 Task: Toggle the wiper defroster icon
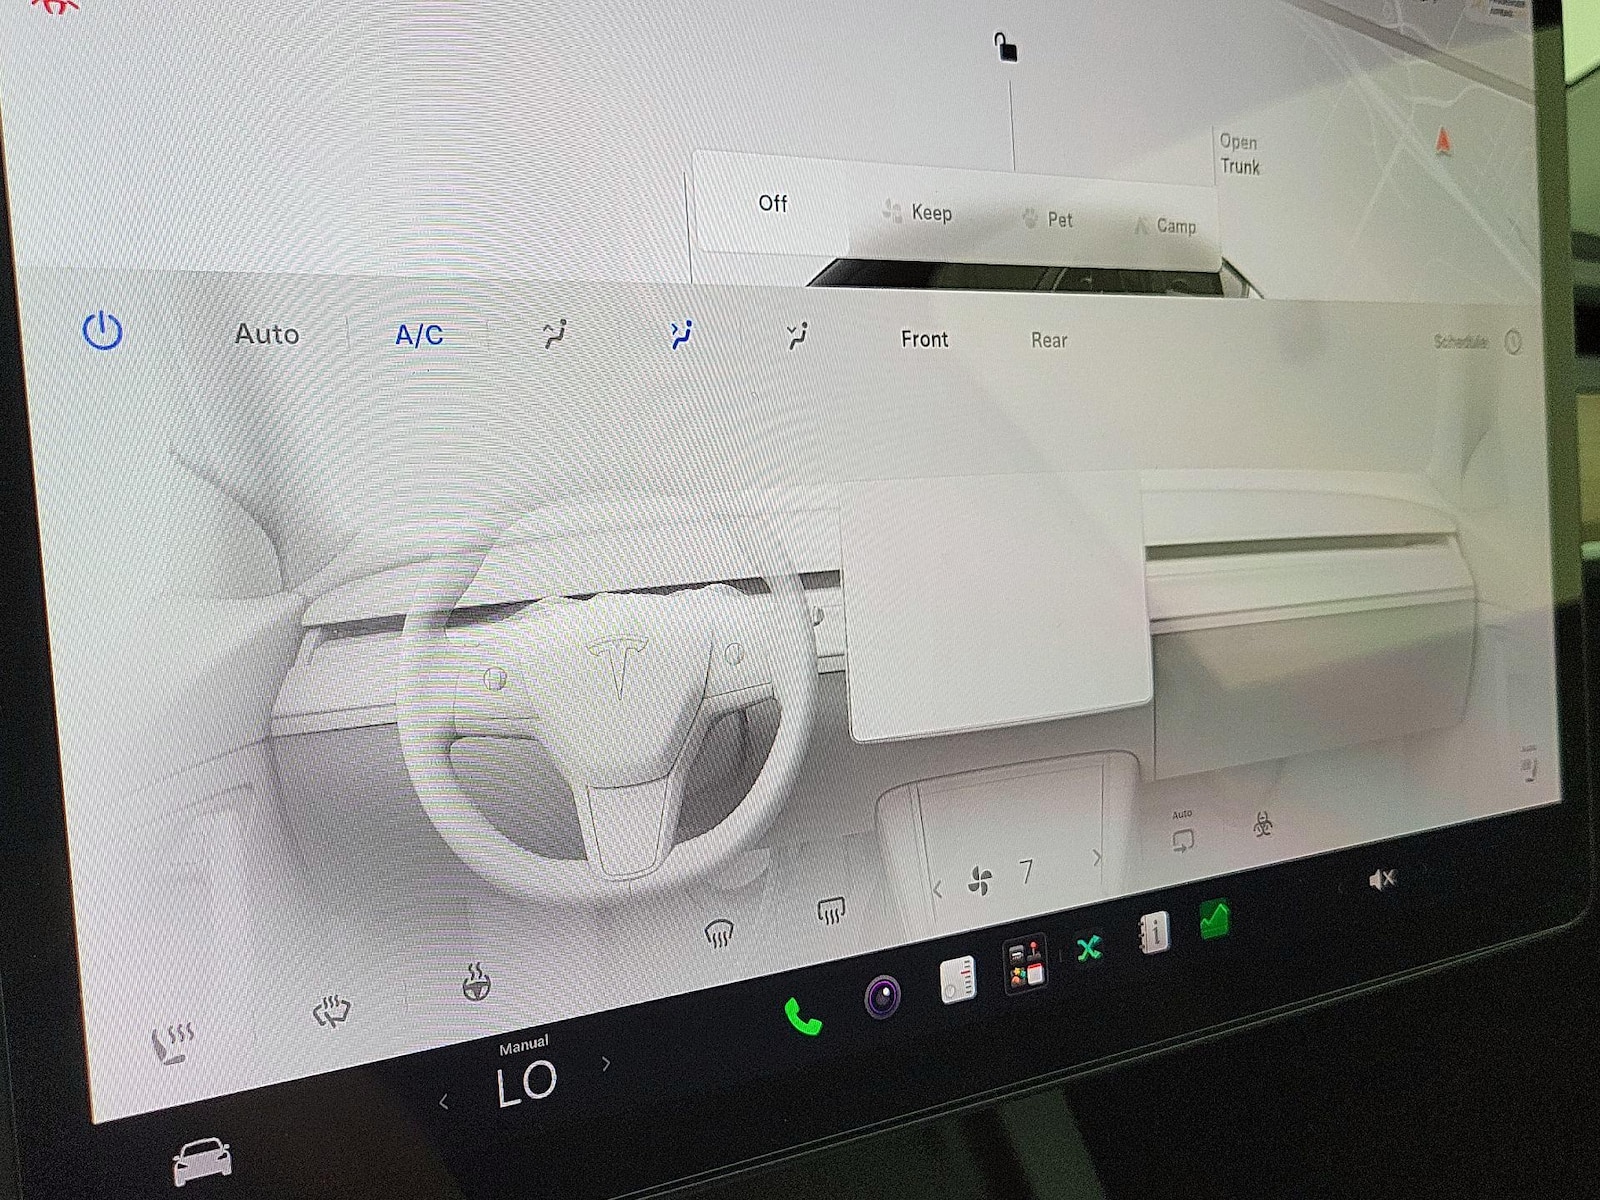coord(331,1011)
